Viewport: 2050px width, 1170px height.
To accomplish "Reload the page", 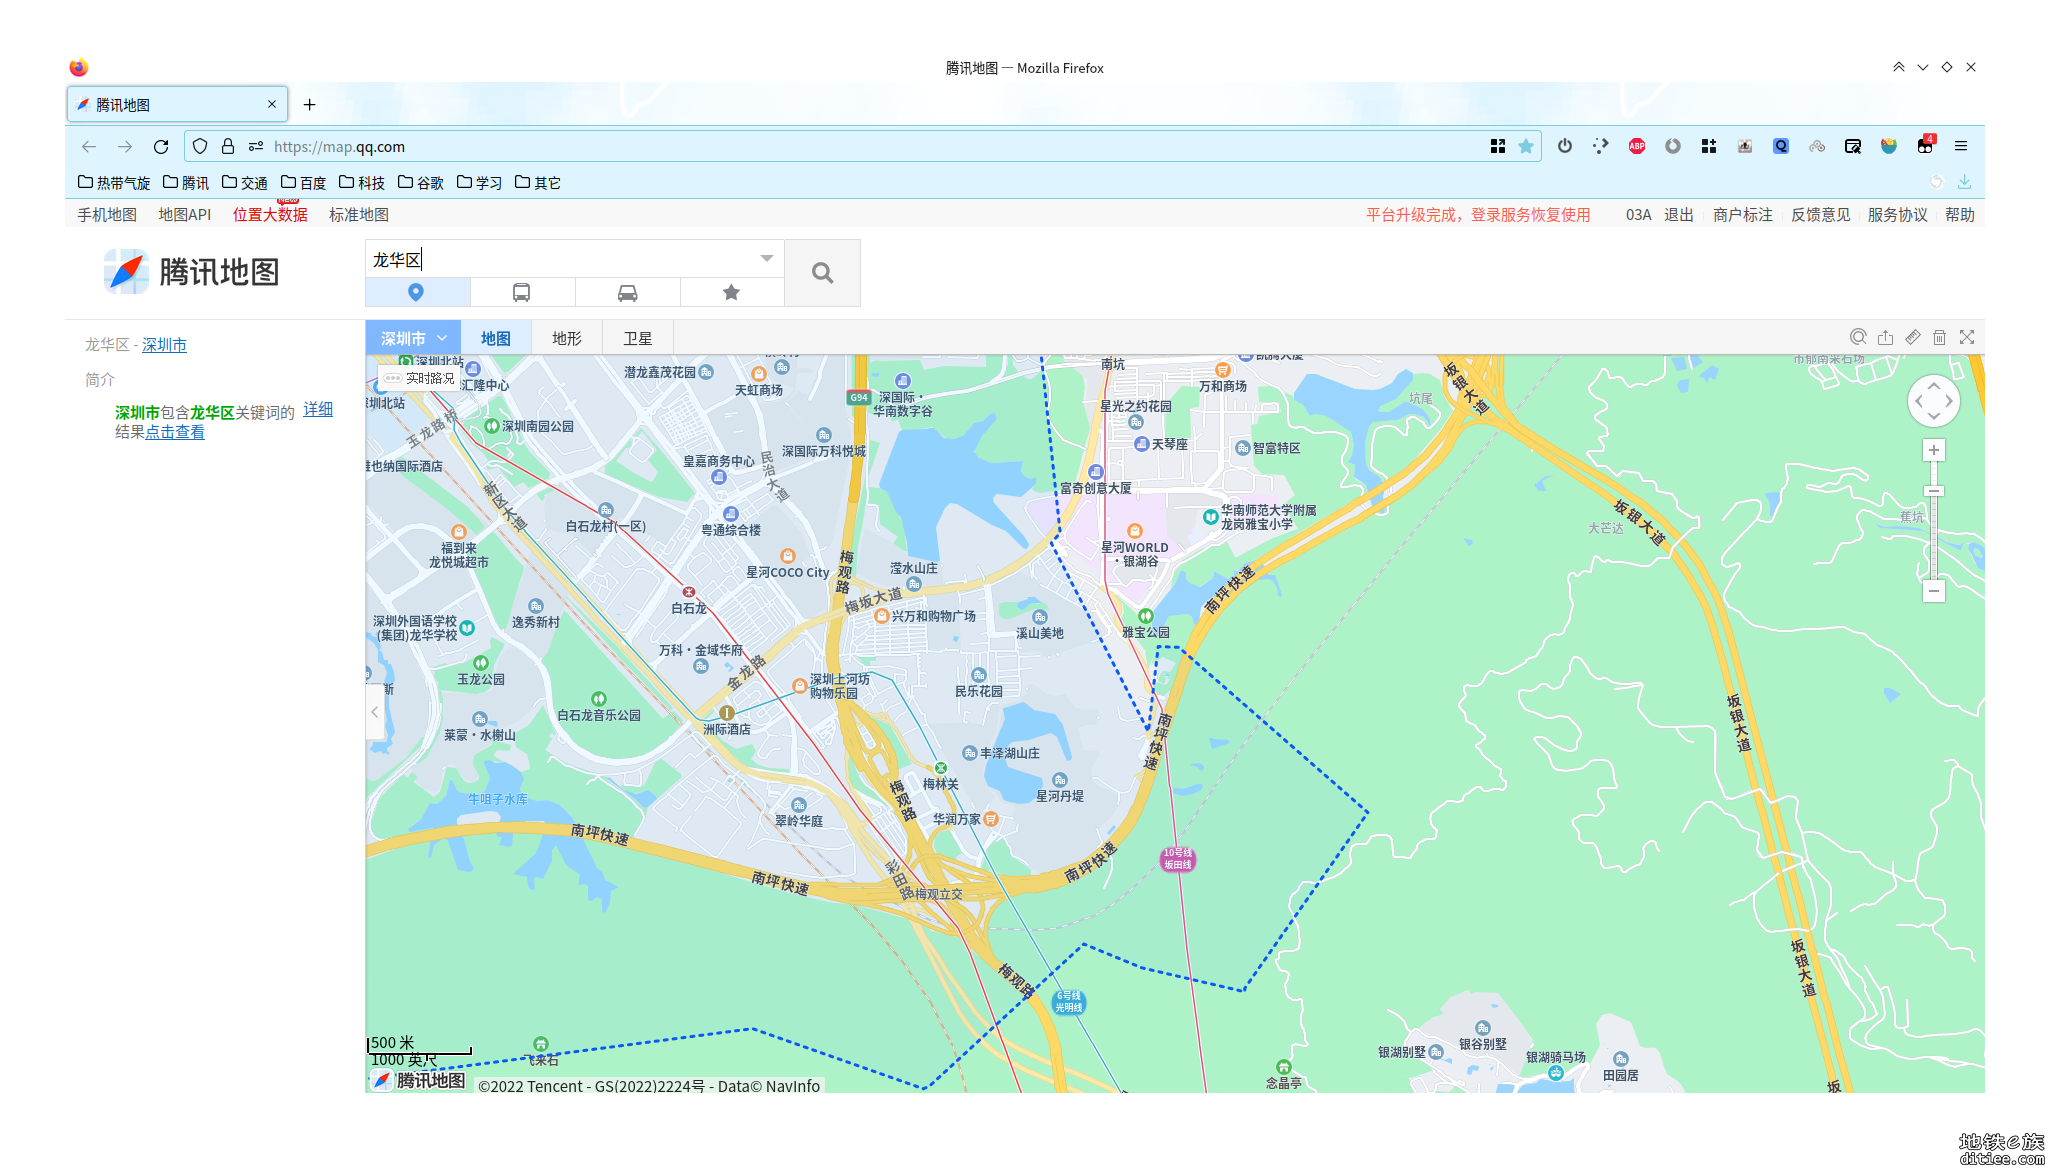I will point(161,146).
